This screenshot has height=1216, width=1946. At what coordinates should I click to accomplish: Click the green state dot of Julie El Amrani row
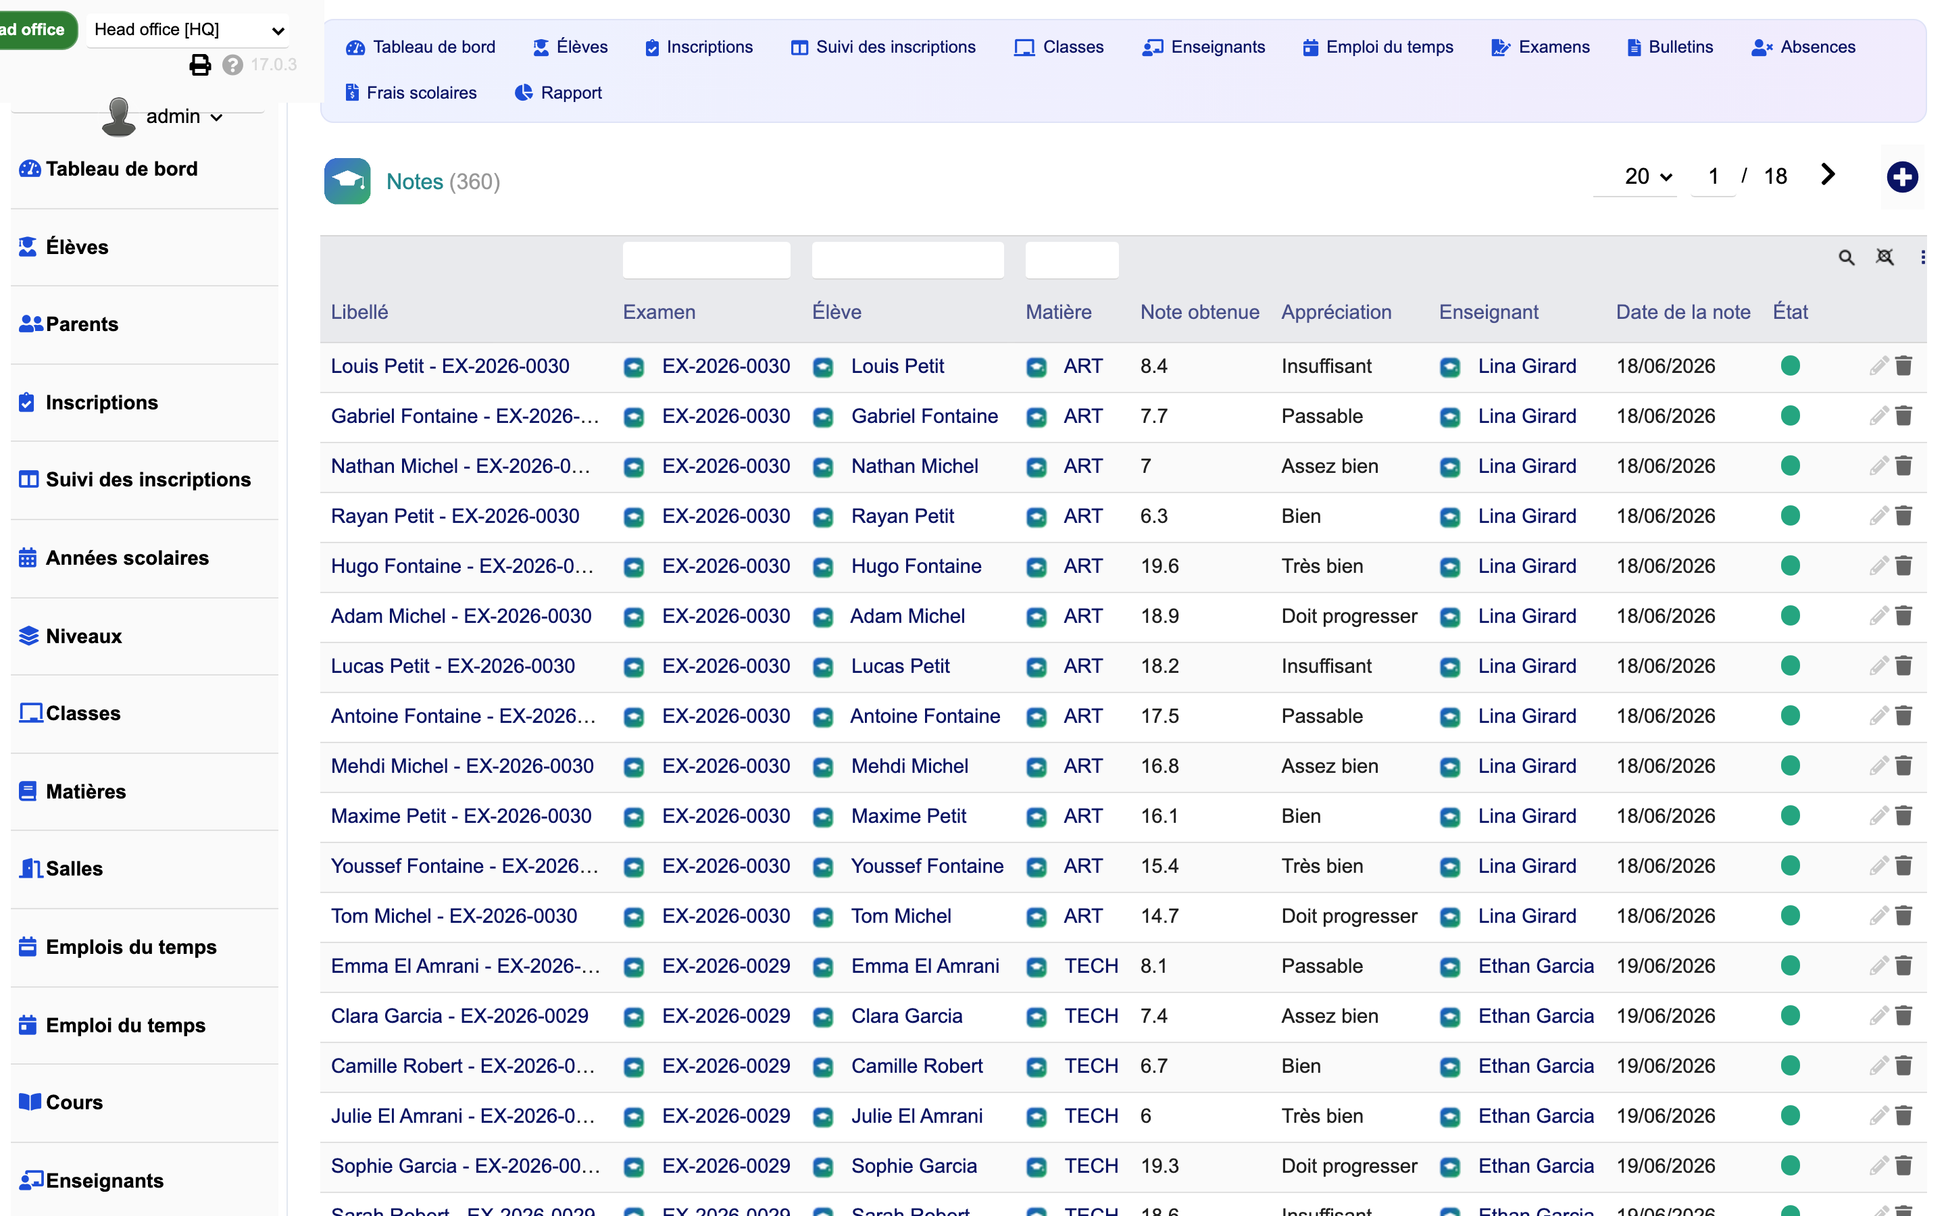tap(1790, 1116)
